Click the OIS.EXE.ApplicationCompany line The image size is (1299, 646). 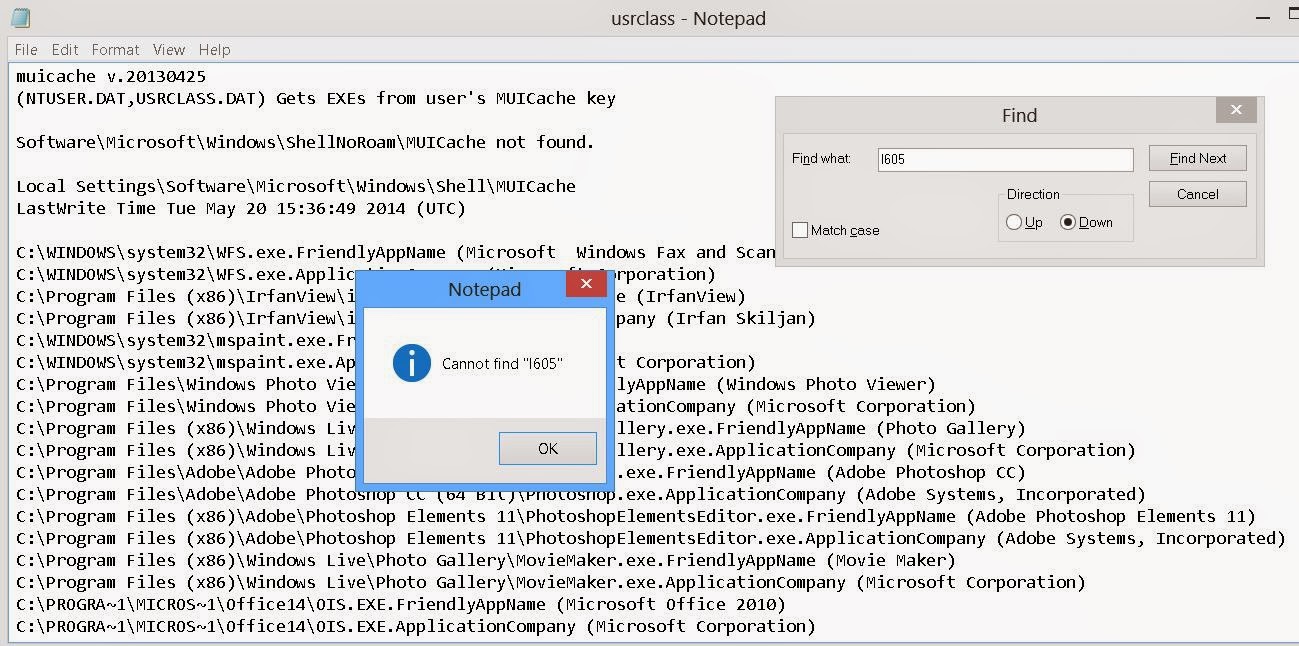click(x=416, y=626)
